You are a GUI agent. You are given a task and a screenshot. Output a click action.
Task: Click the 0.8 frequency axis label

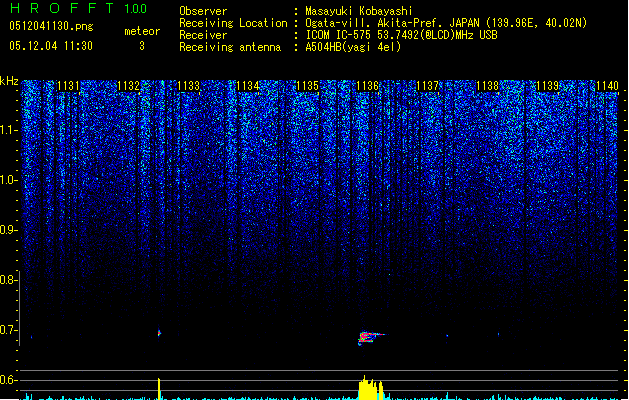[x=8, y=280]
